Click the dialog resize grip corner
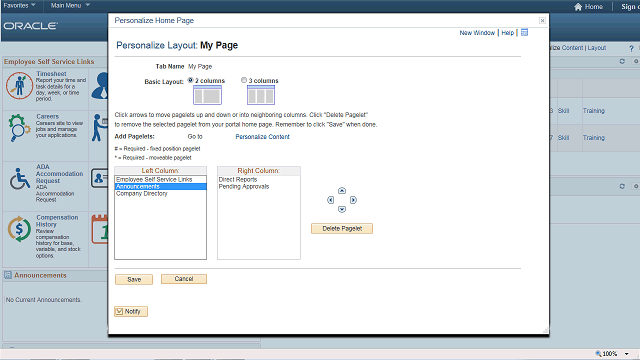Image resolution: width=640 pixels, height=360 pixels. (545, 330)
